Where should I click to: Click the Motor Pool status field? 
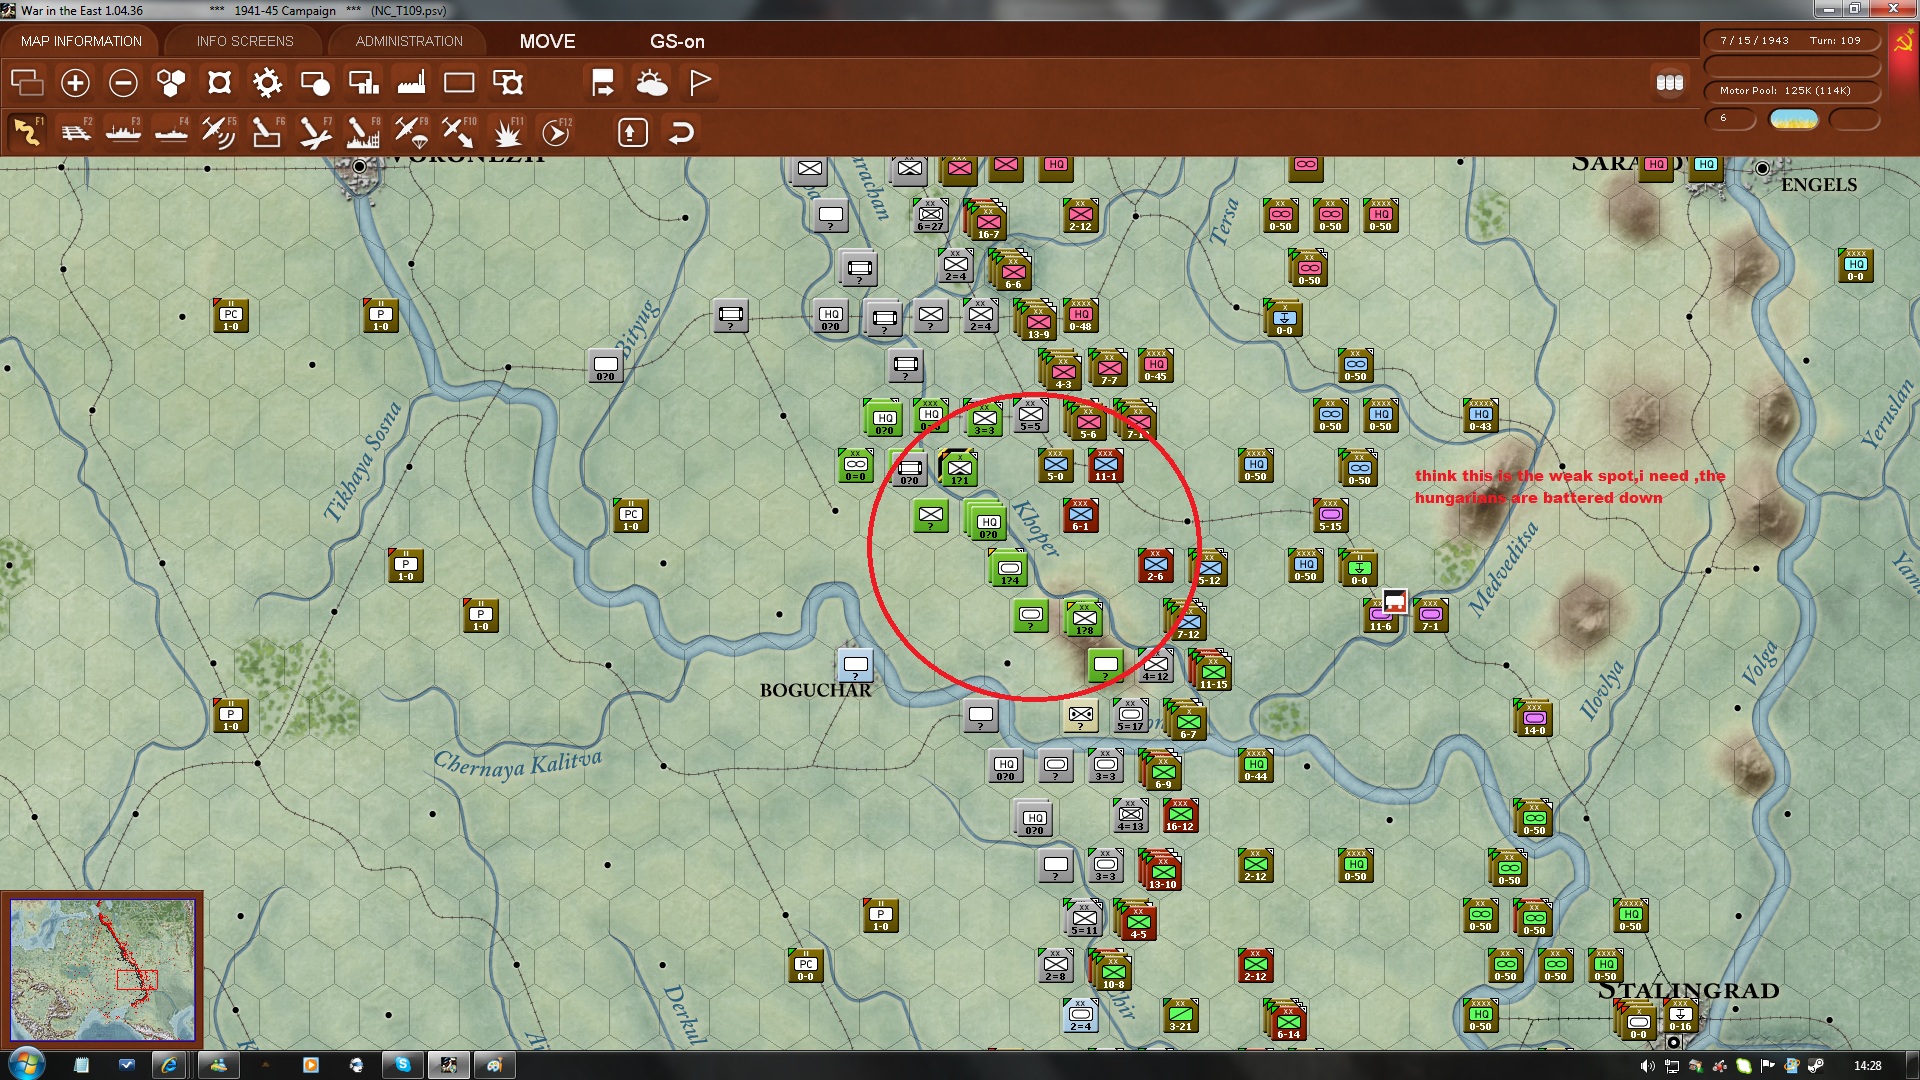[x=1791, y=91]
